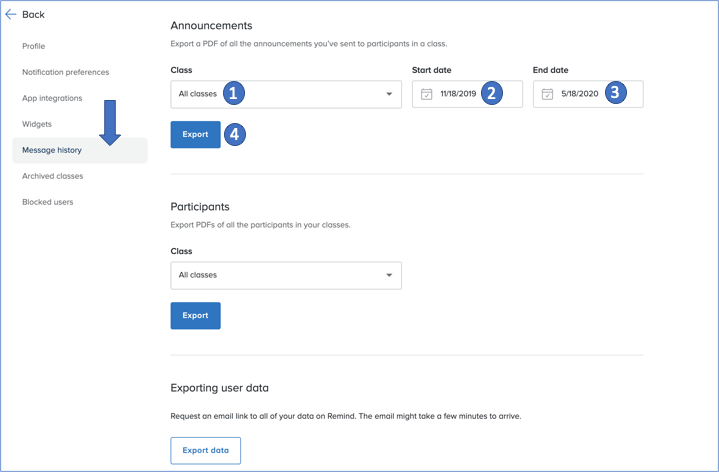Screen dimensions: 719x472
Task: Go to Notification preferences
Action: [66, 72]
